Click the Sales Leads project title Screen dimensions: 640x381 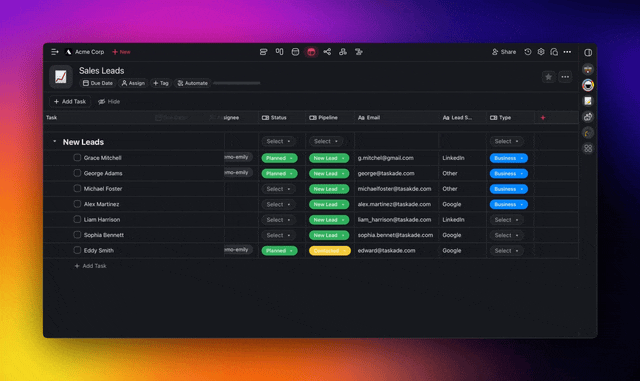(x=102, y=71)
